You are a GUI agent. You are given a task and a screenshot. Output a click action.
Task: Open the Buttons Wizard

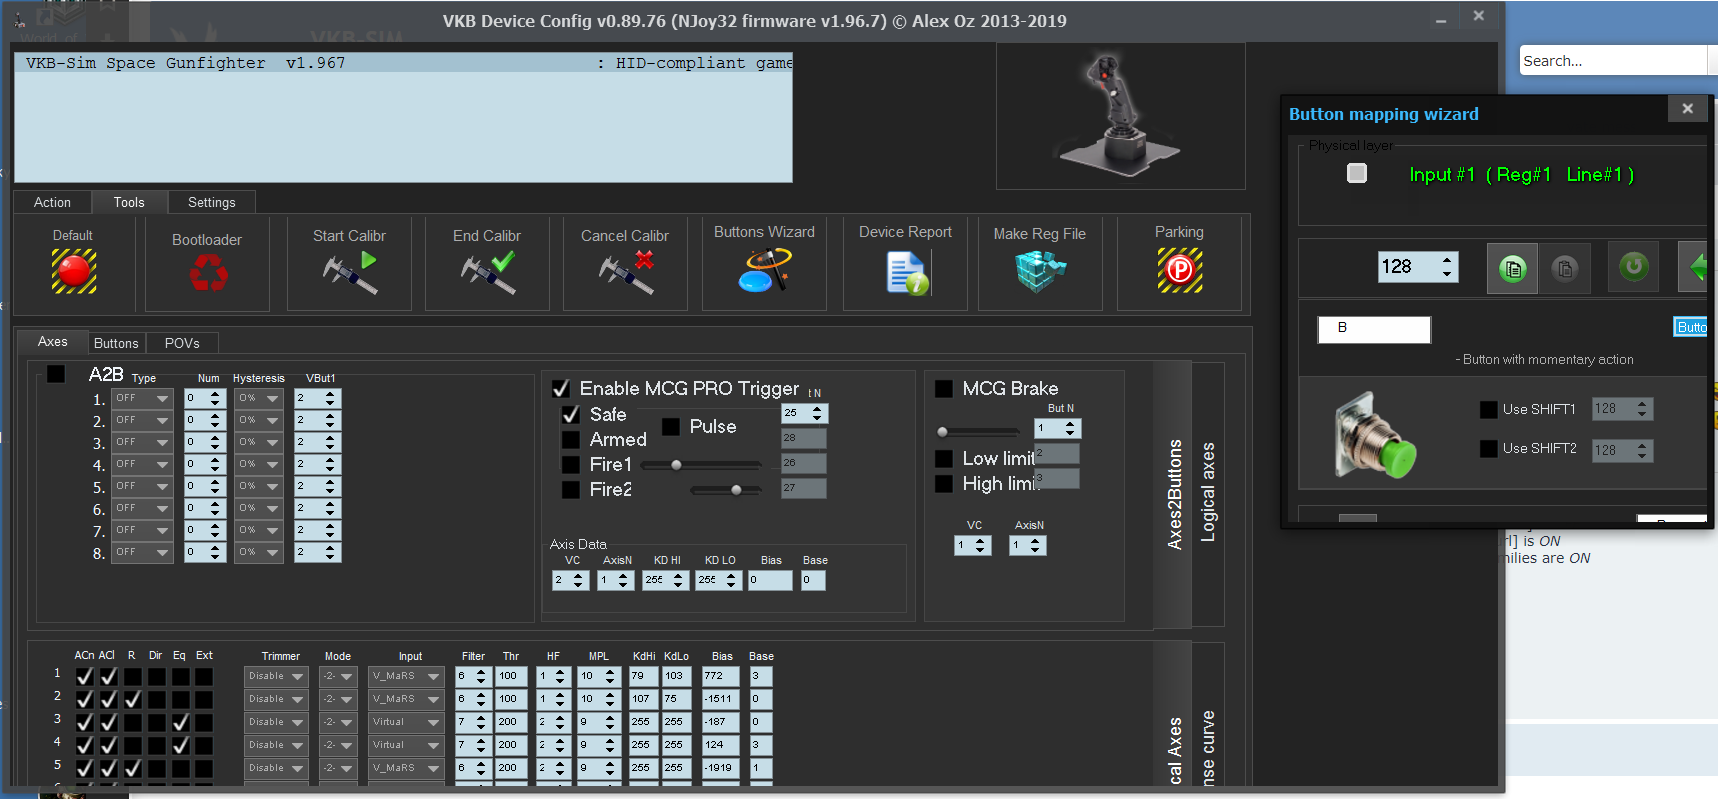[765, 270]
